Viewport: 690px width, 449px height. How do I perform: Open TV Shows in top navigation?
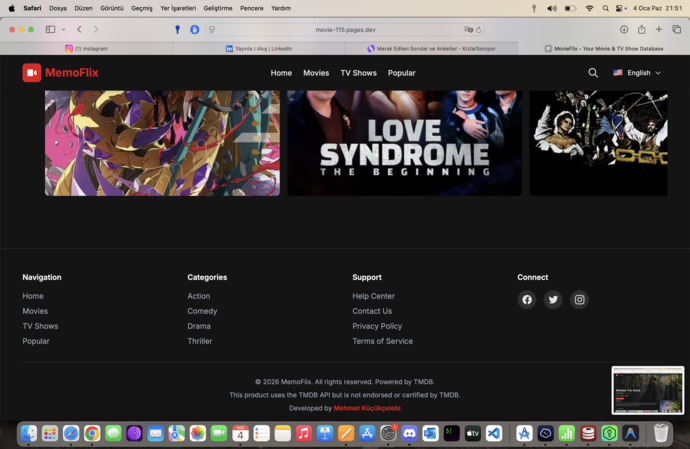click(358, 73)
